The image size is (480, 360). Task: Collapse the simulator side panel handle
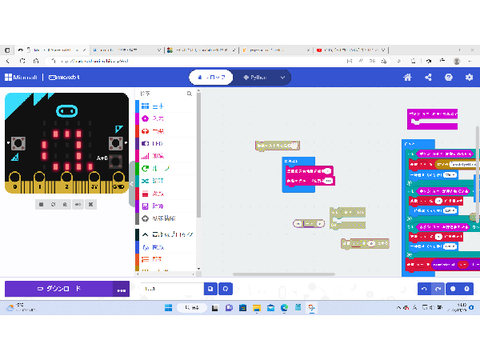(132, 184)
